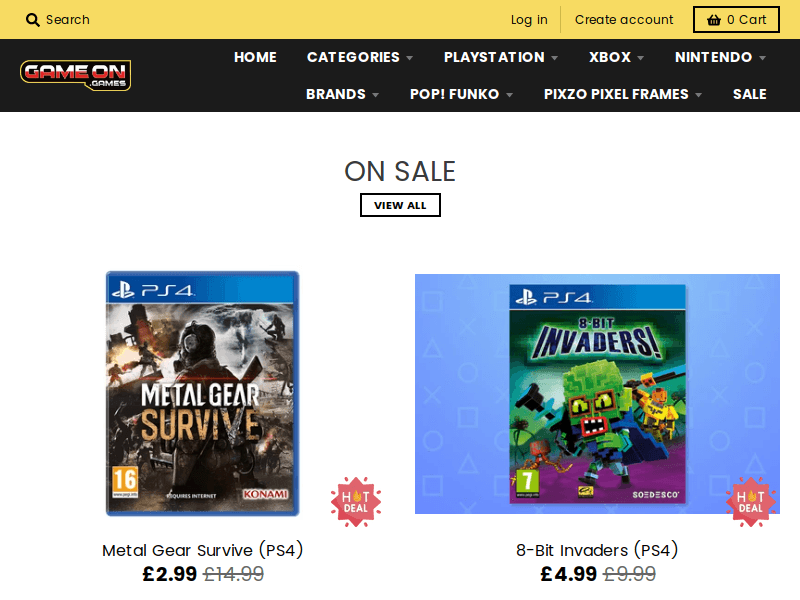Click the shopping basket cart icon

(x=714, y=20)
